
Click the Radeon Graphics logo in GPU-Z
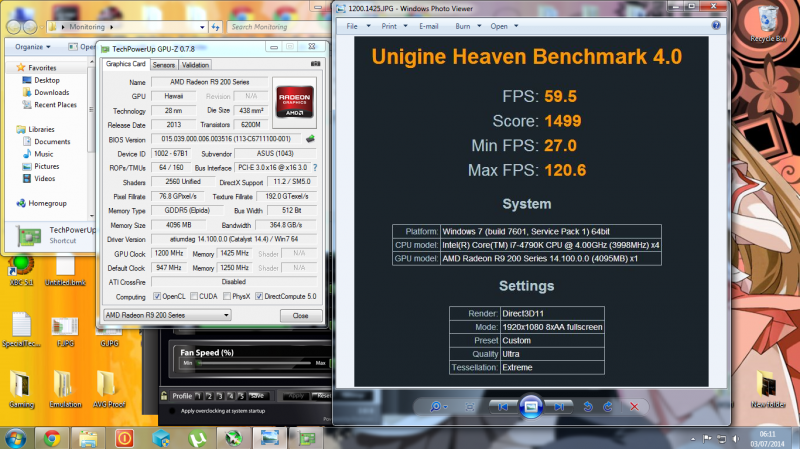click(x=294, y=102)
